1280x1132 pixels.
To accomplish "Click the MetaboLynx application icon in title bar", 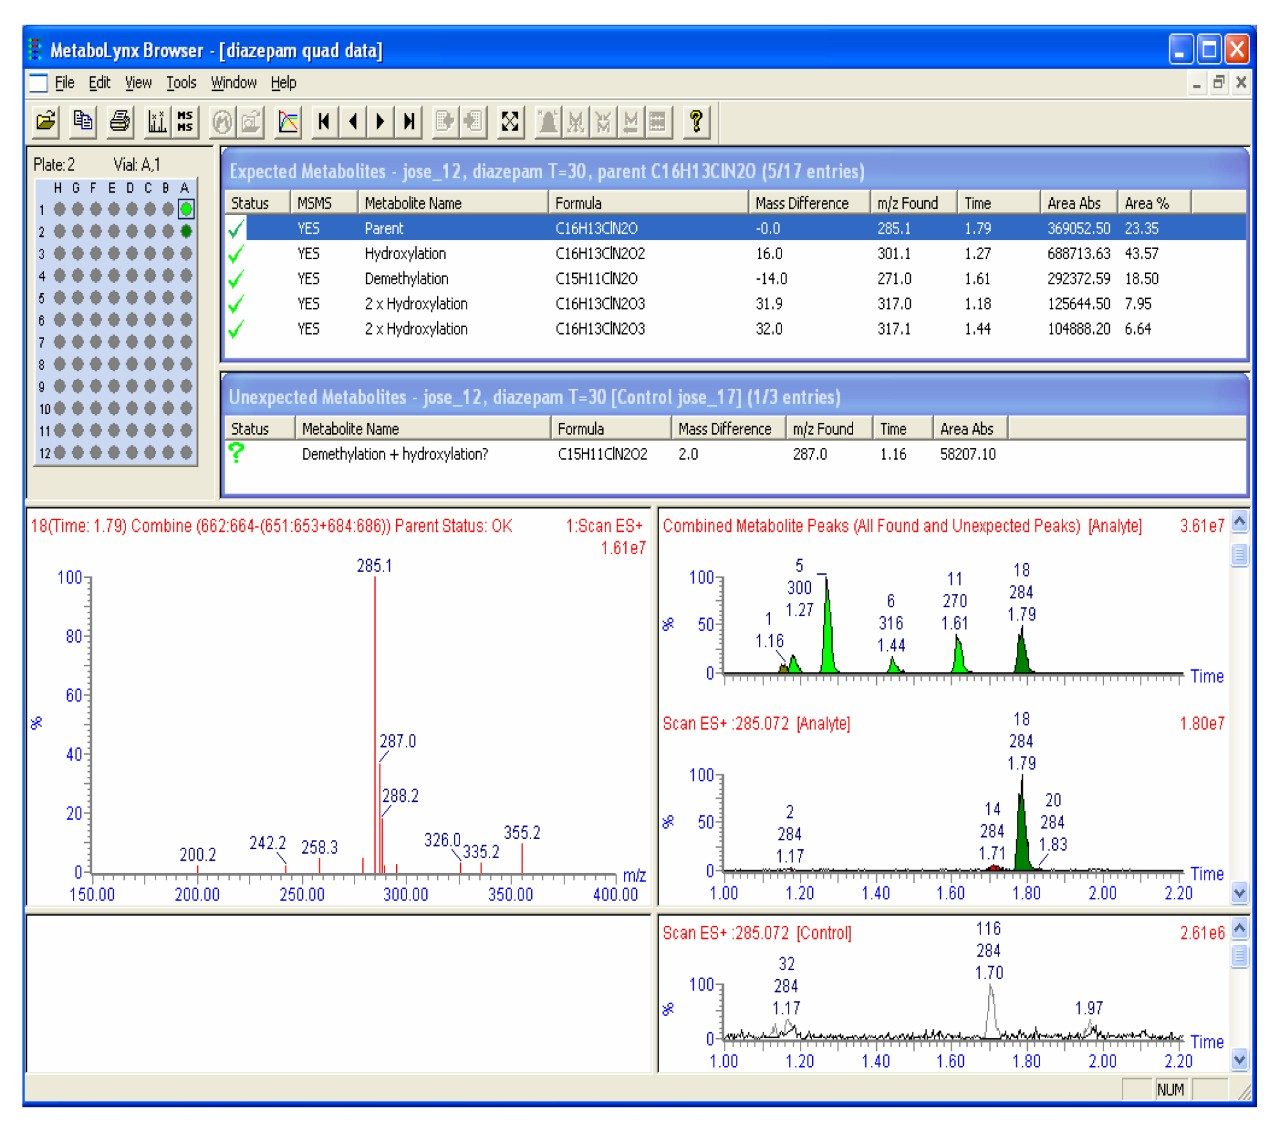I will (x=36, y=49).
